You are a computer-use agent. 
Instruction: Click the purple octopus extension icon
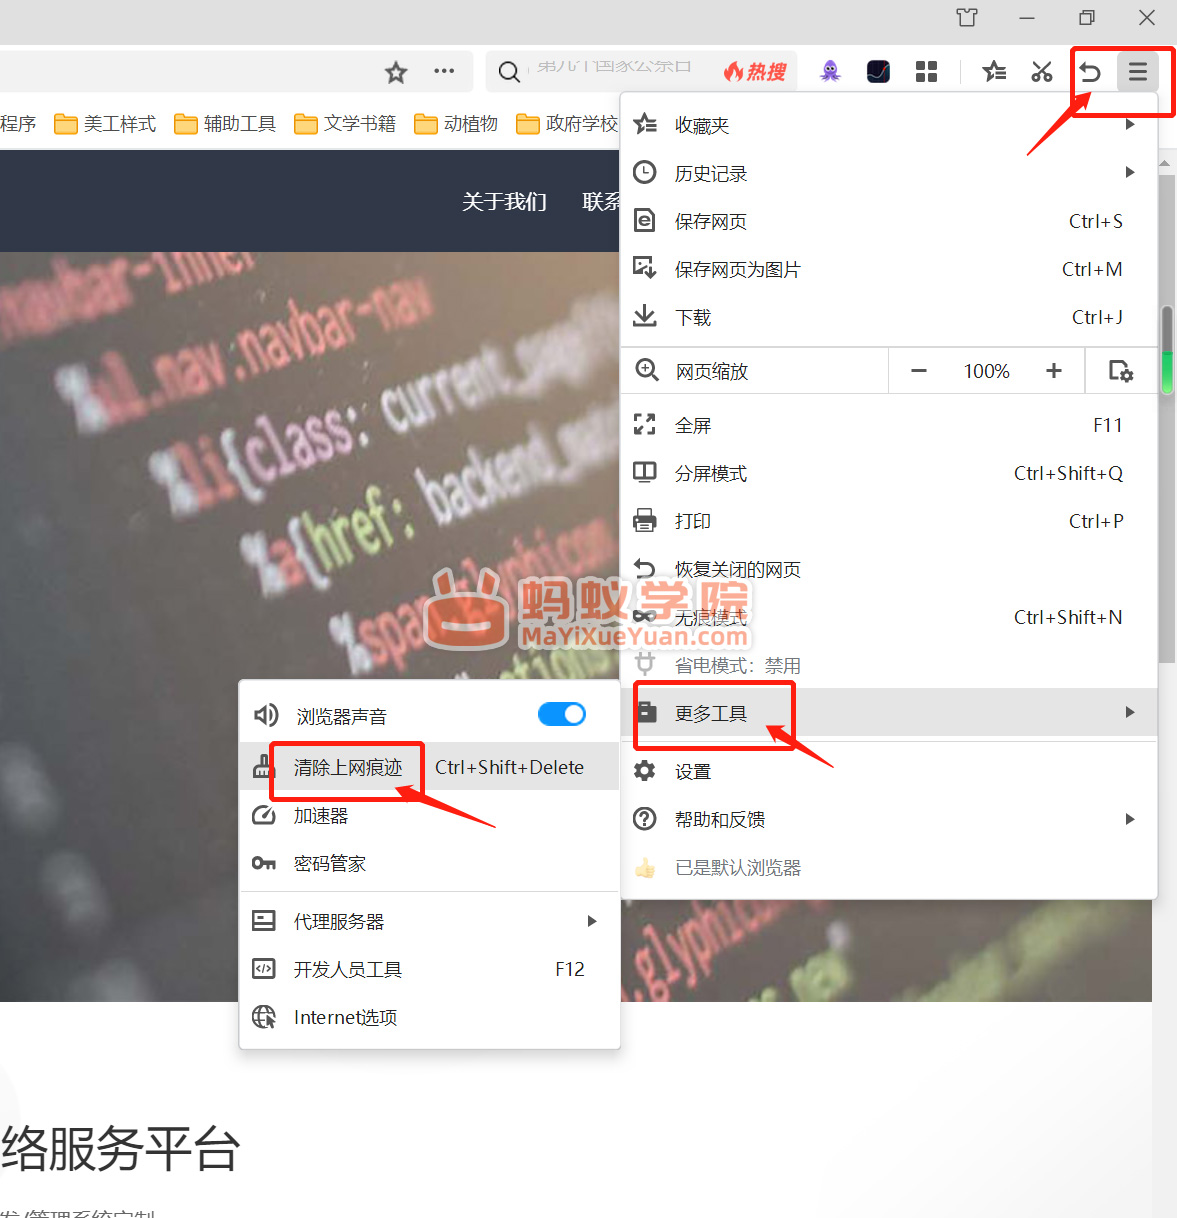click(x=830, y=71)
